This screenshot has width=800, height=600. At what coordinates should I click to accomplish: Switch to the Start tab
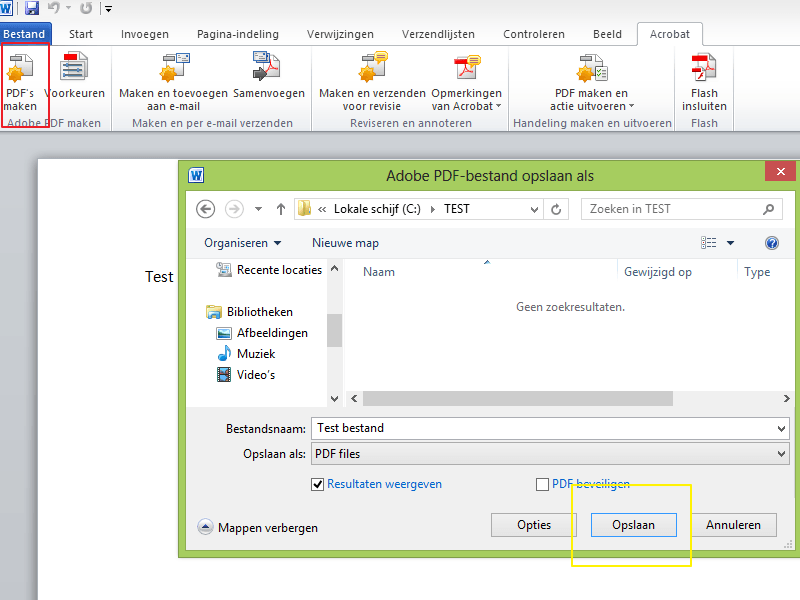pyautogui.click(x=81, y=34)
